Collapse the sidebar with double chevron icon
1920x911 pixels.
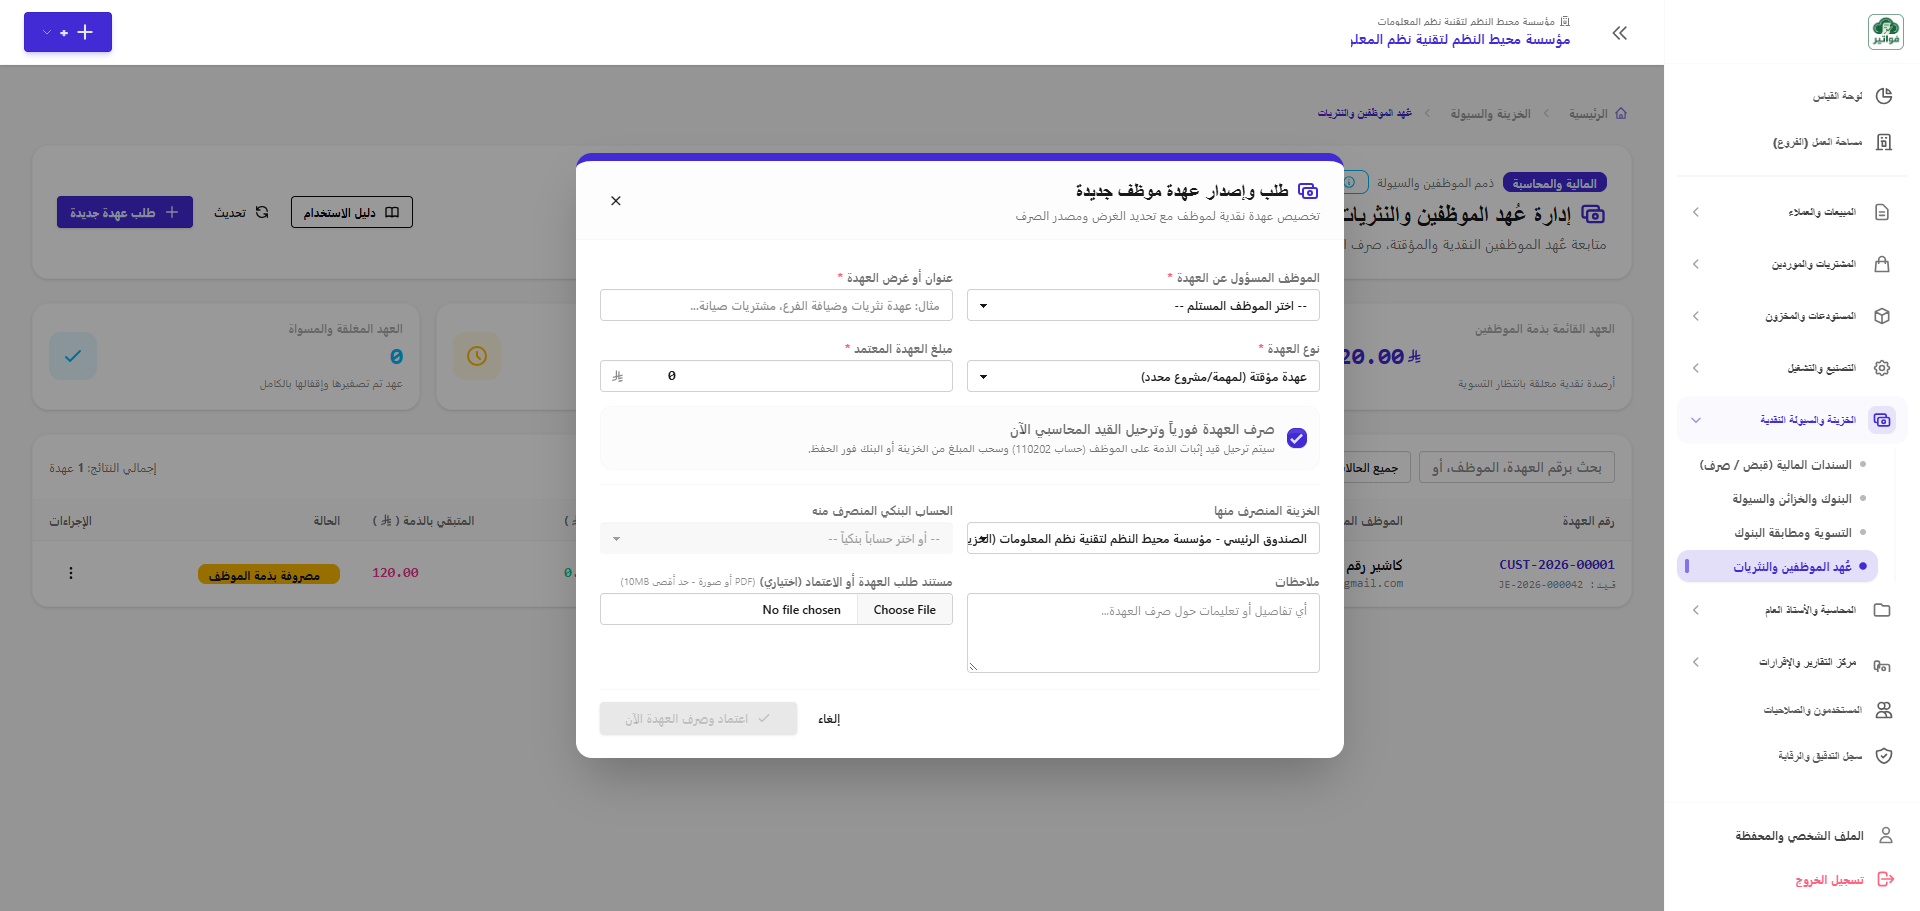(x=1620, y=33)
